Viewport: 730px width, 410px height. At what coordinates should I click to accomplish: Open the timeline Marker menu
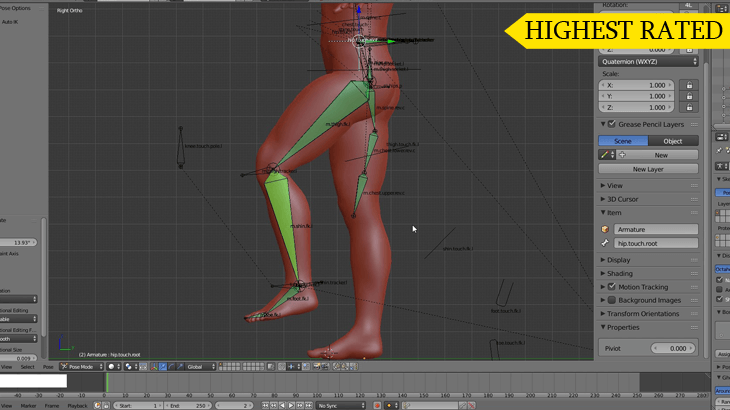click(28, 406)
